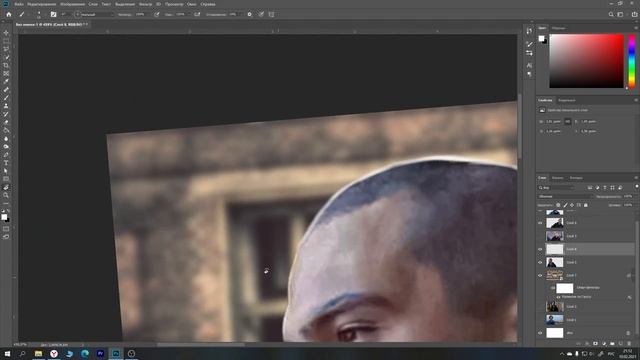
Task: Create a new layer icon
Action: (x=620, y=344)
